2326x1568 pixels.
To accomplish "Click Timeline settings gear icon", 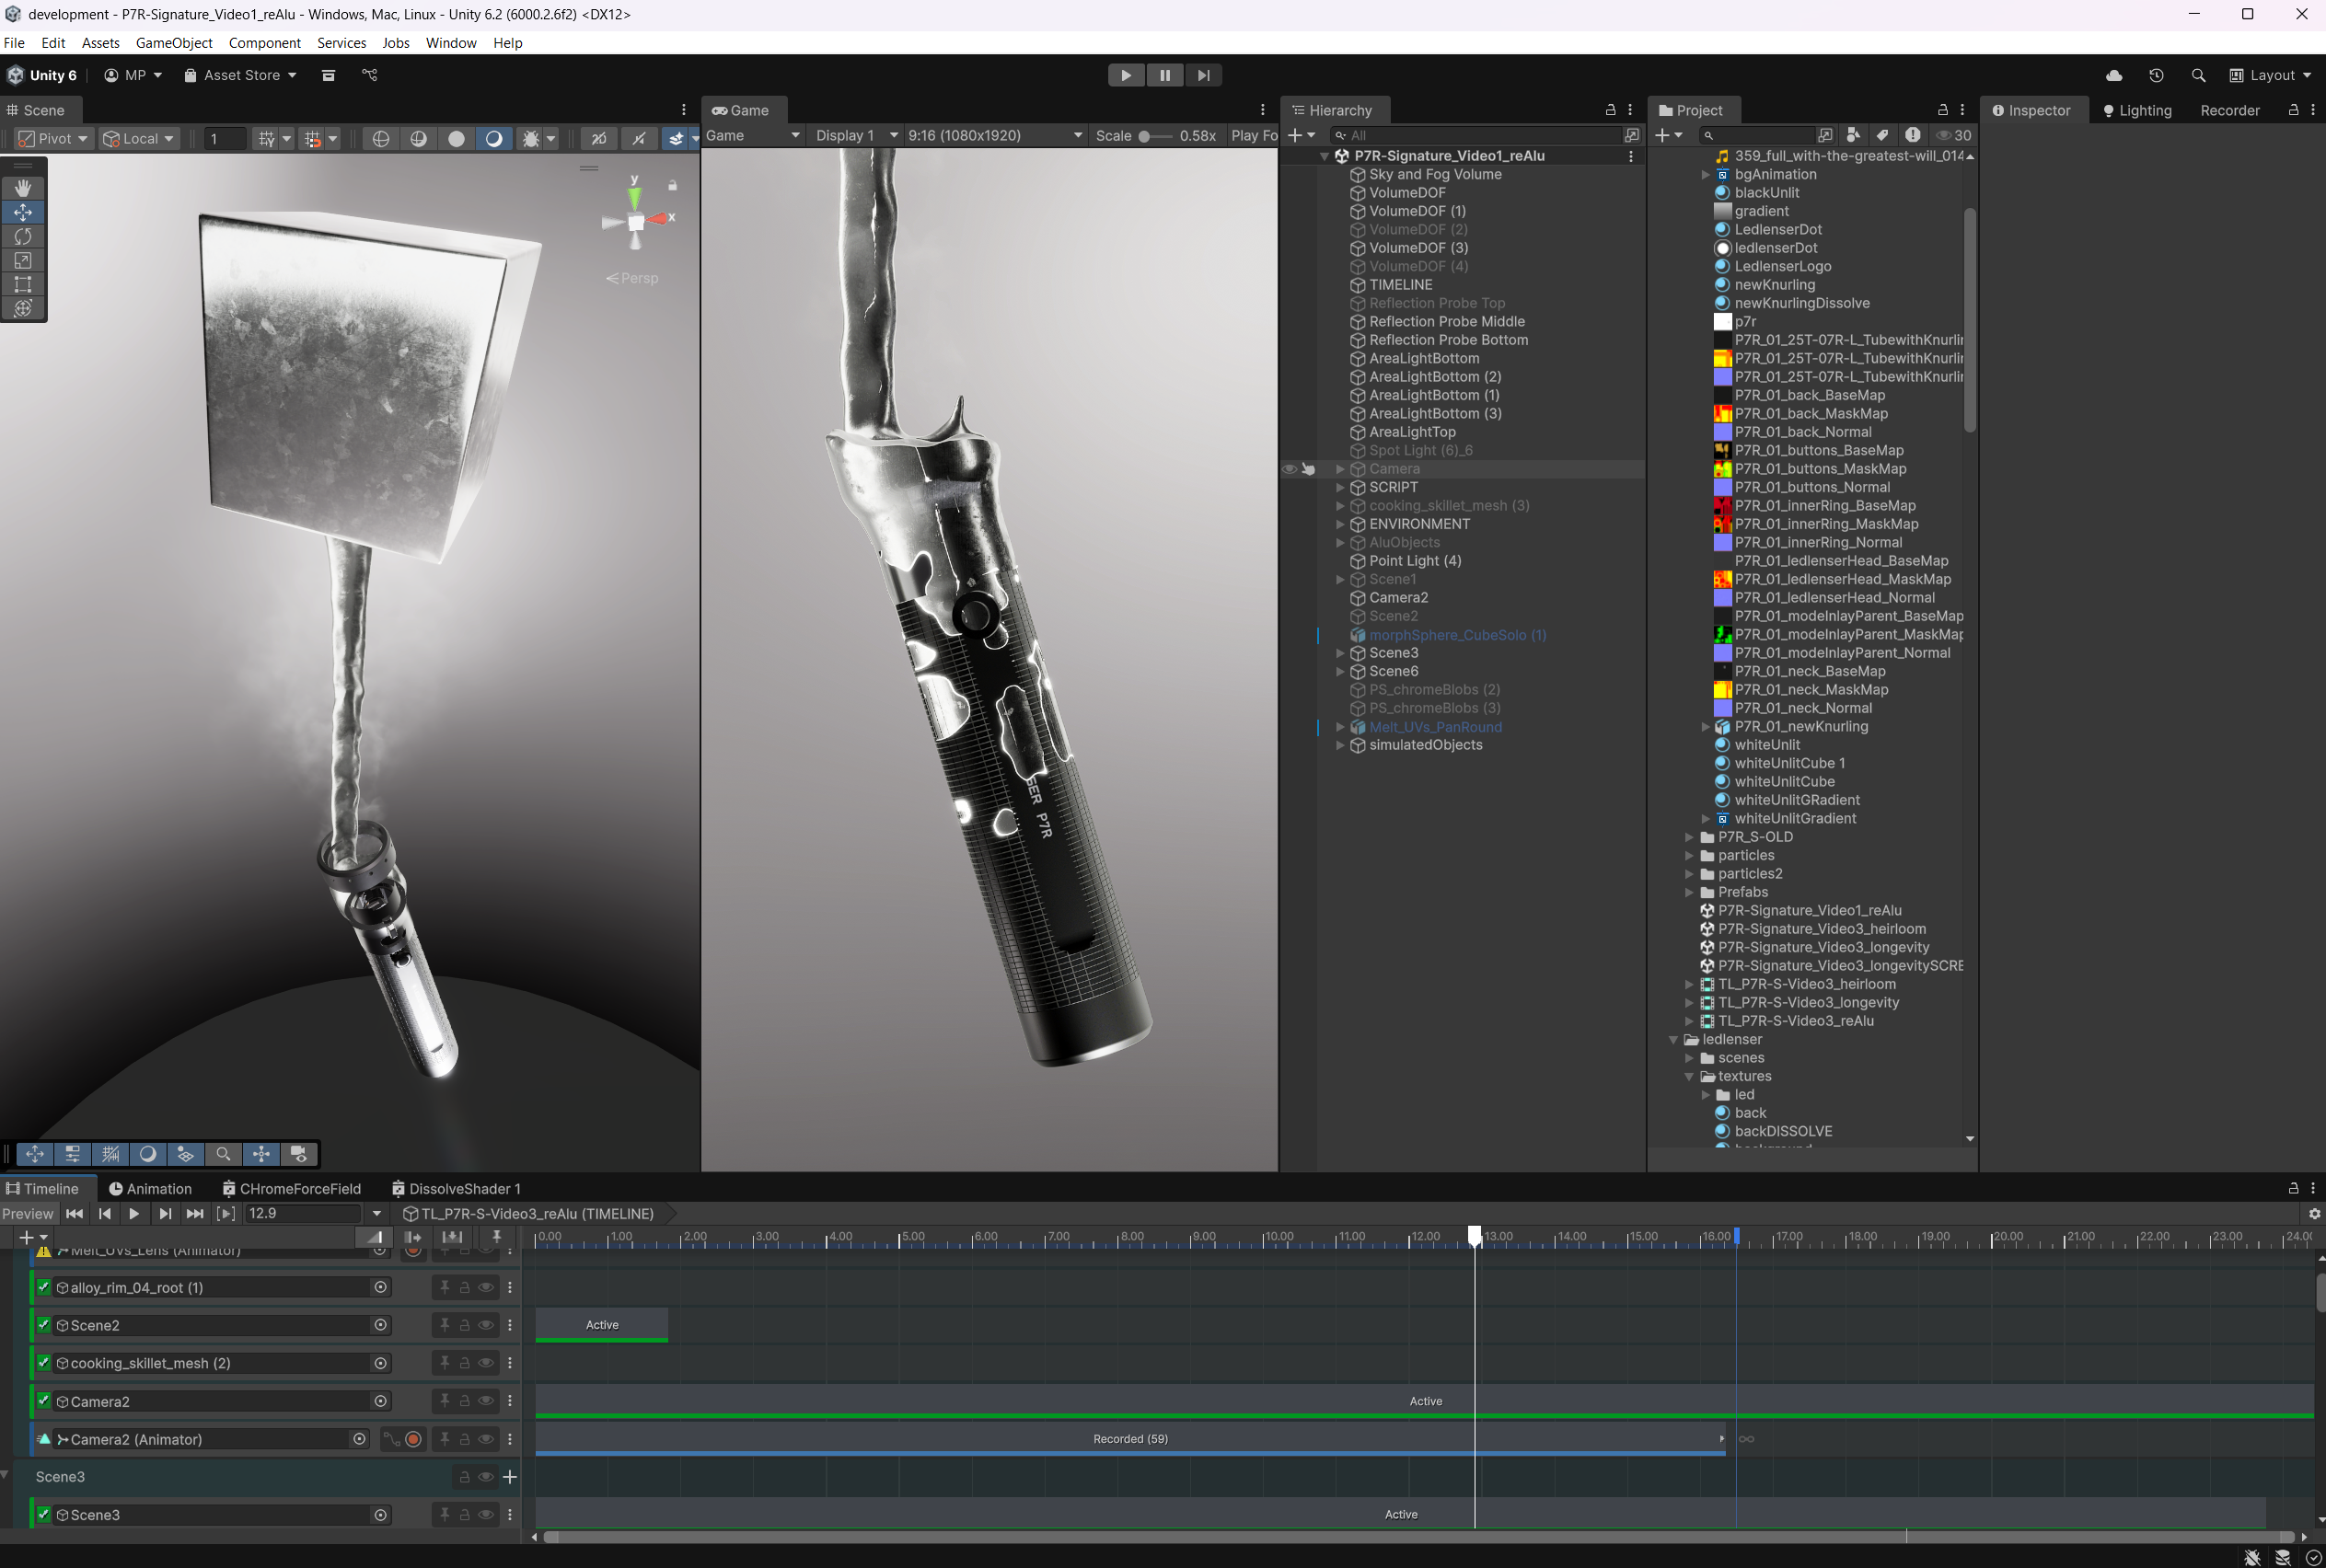I will (2314, 1213).
